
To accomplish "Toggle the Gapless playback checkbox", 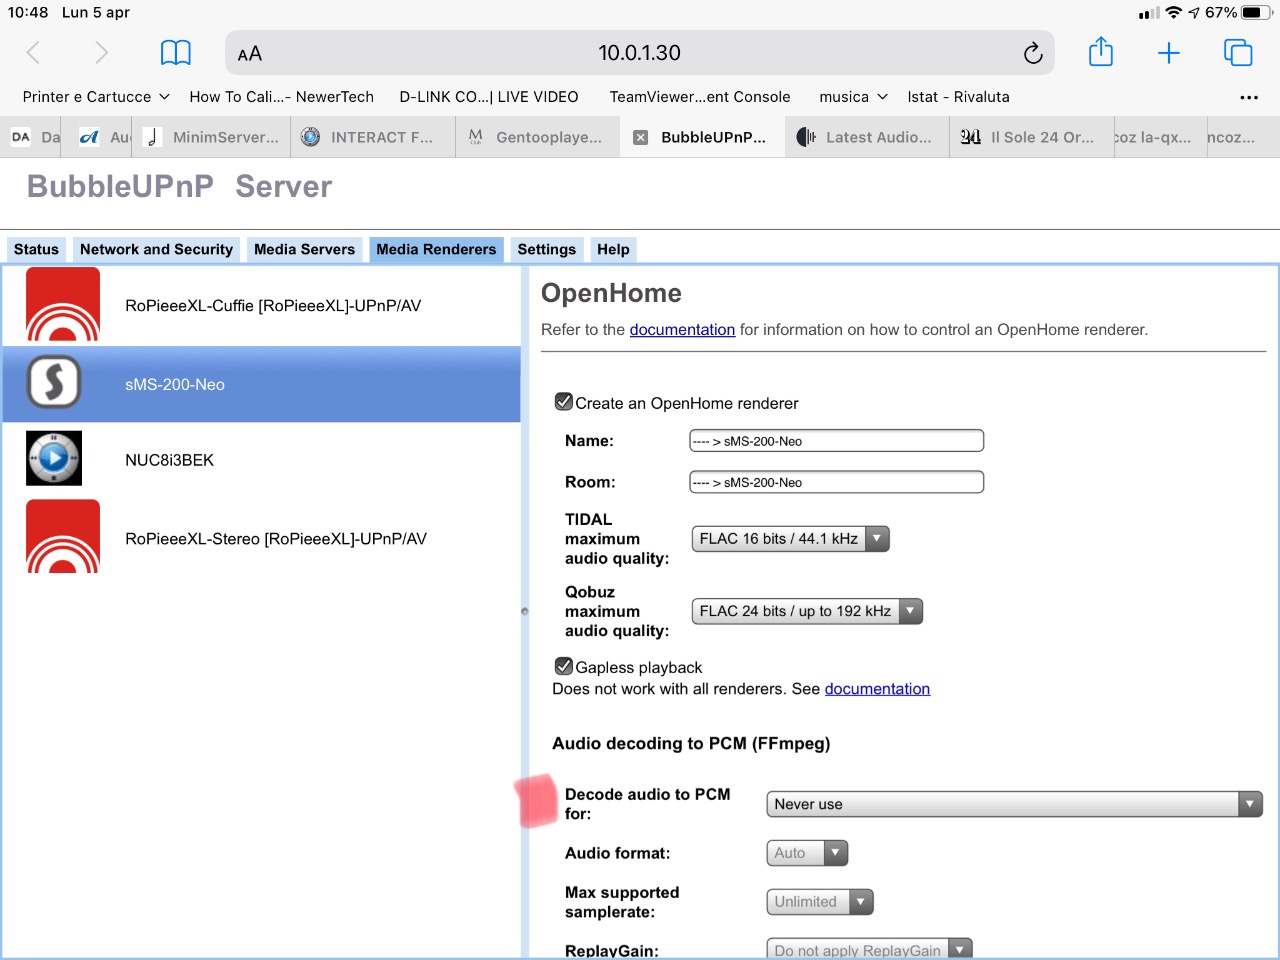I will point(564,666).
